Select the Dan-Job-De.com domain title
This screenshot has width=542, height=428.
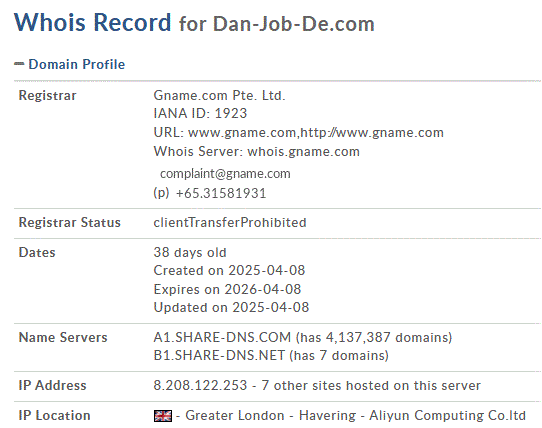[293, 24]
